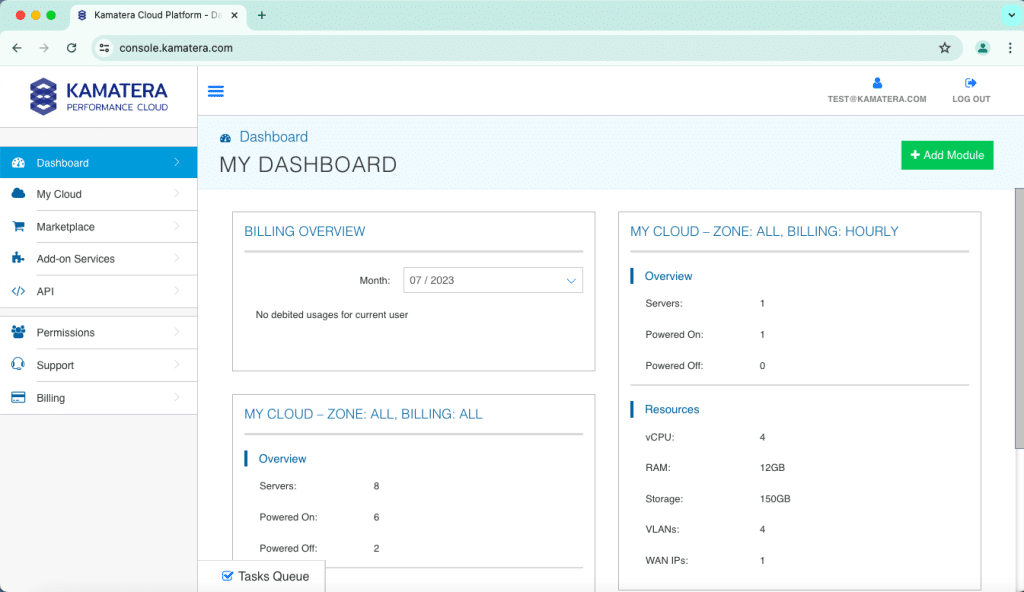Expand the My Cloud chevron arrow

coord(176,193)
